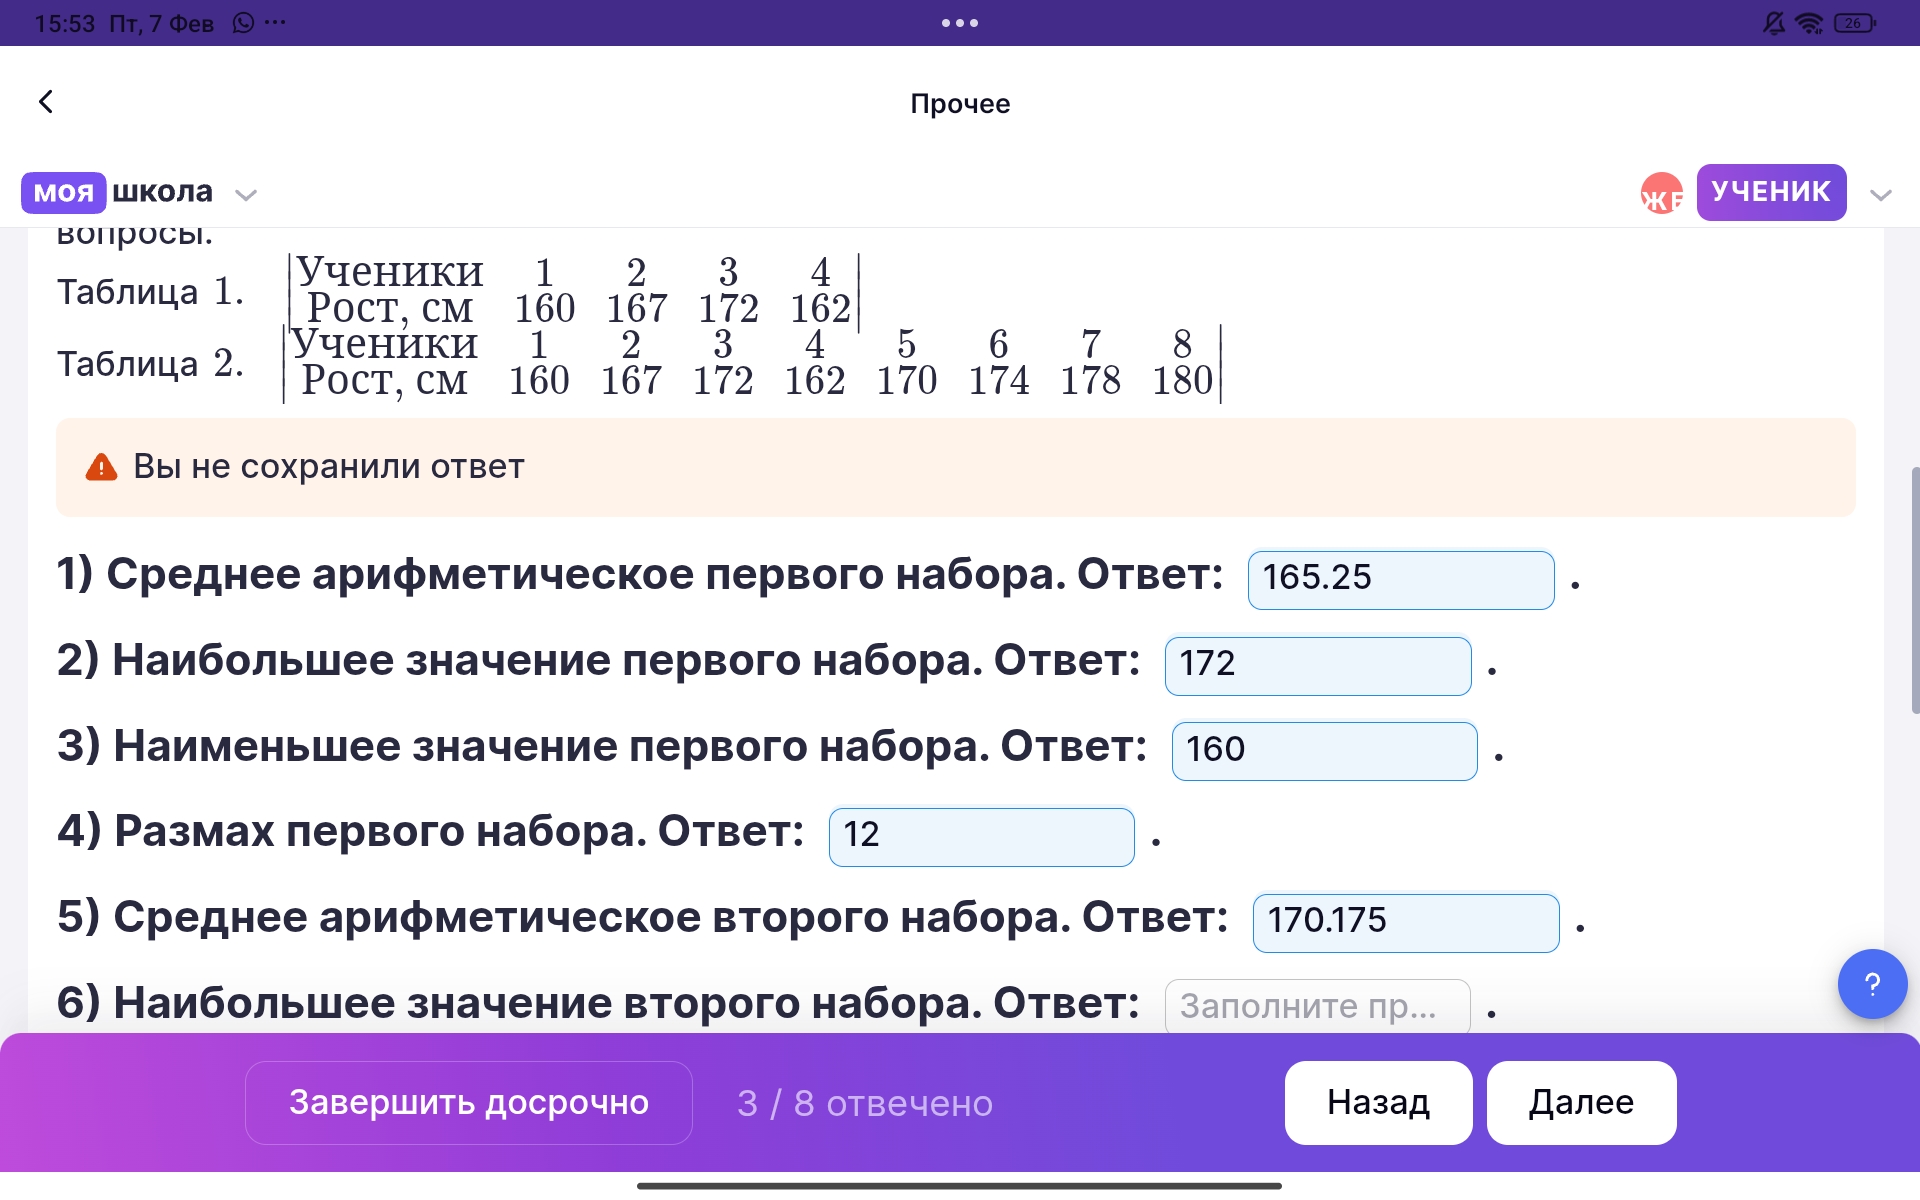Tap the back arrow icon
Viewport: 1920px width, 1200px height.
[46, 102]
